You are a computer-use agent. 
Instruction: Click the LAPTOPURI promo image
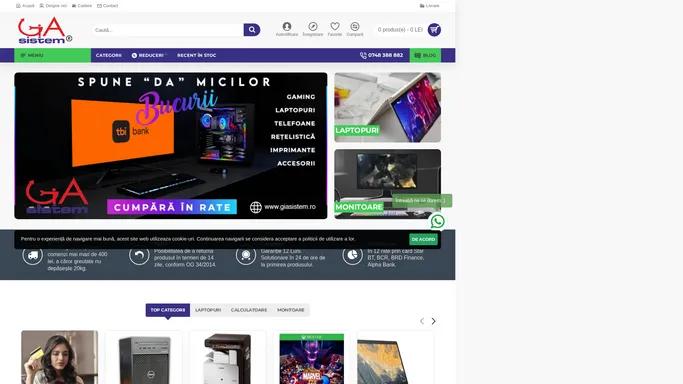(x=388, y=107)
